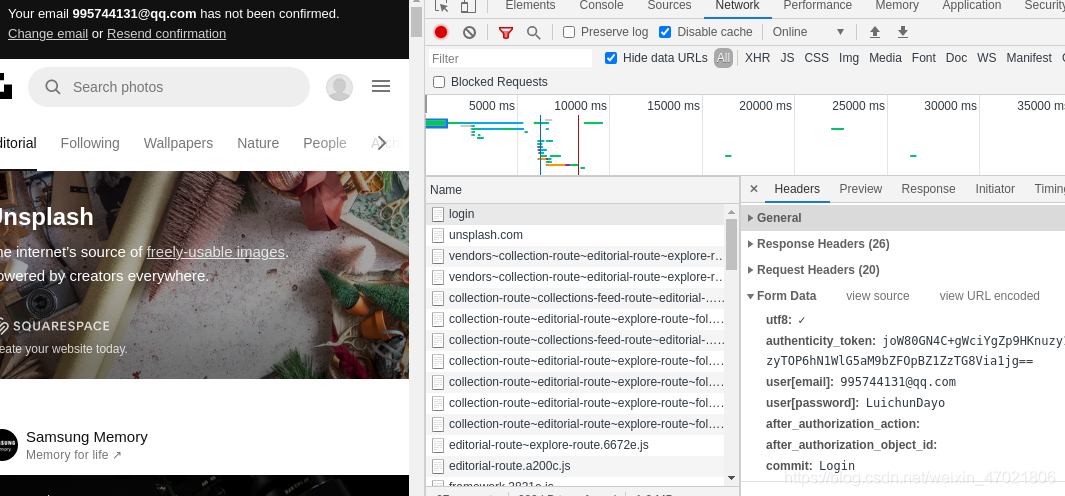Select editorial-route~explore-route.6672e.js request
This screenshot has height=496, width=1065.
tap(575, 445)
